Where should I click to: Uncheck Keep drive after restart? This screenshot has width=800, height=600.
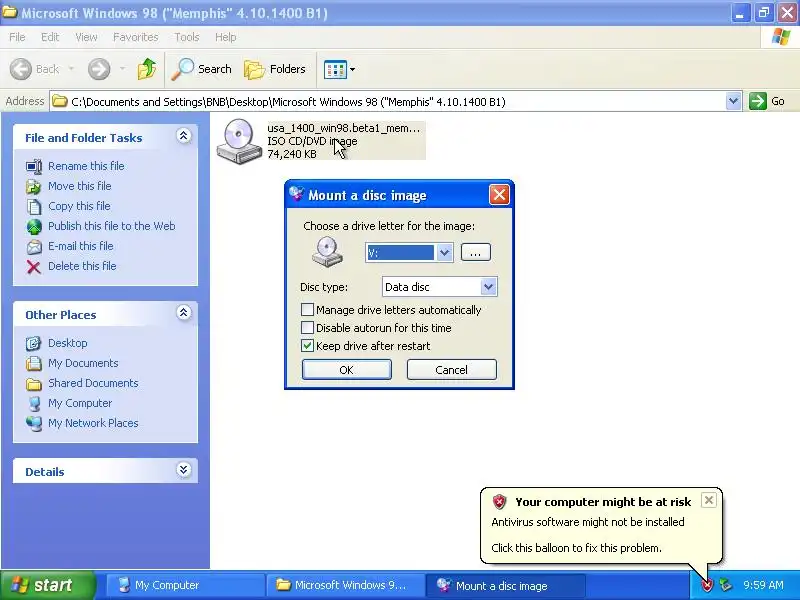point(307,345)
